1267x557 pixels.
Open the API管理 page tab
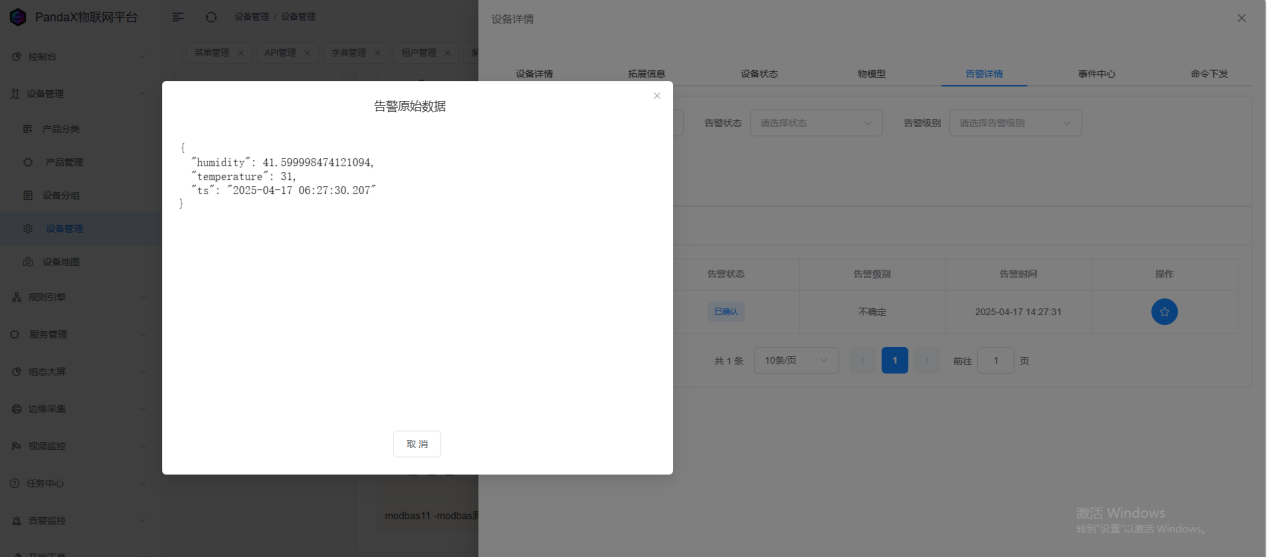tap(280, 53)
